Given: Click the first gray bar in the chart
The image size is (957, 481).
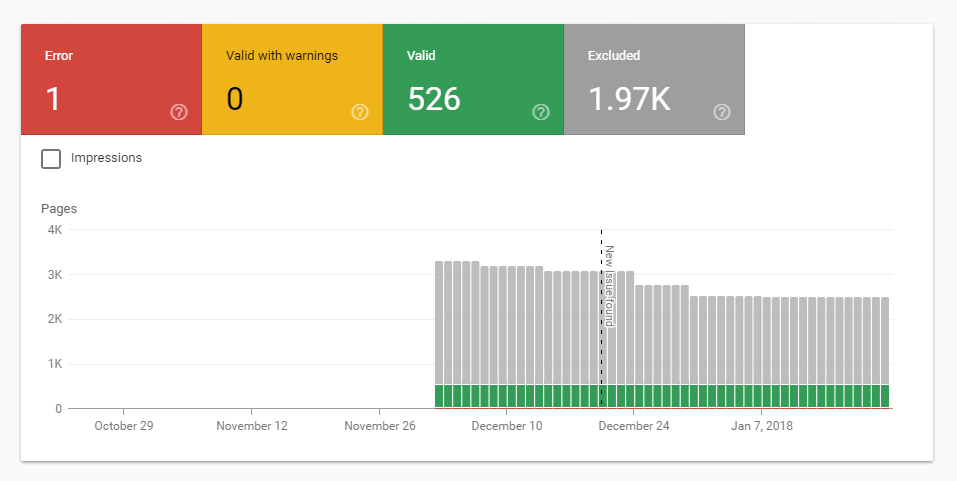Looking at the screenshot, I should pyautogui.click(x=440, y=320).
